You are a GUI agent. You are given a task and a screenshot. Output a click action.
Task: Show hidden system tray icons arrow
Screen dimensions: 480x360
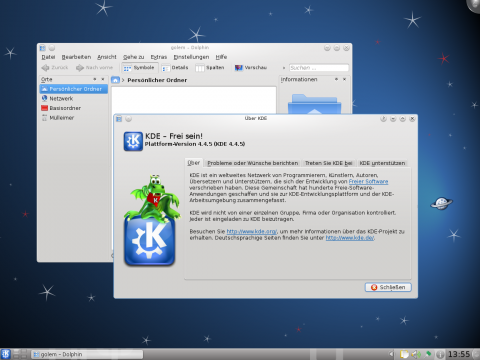pyautogui.click(x=392, y=354)
